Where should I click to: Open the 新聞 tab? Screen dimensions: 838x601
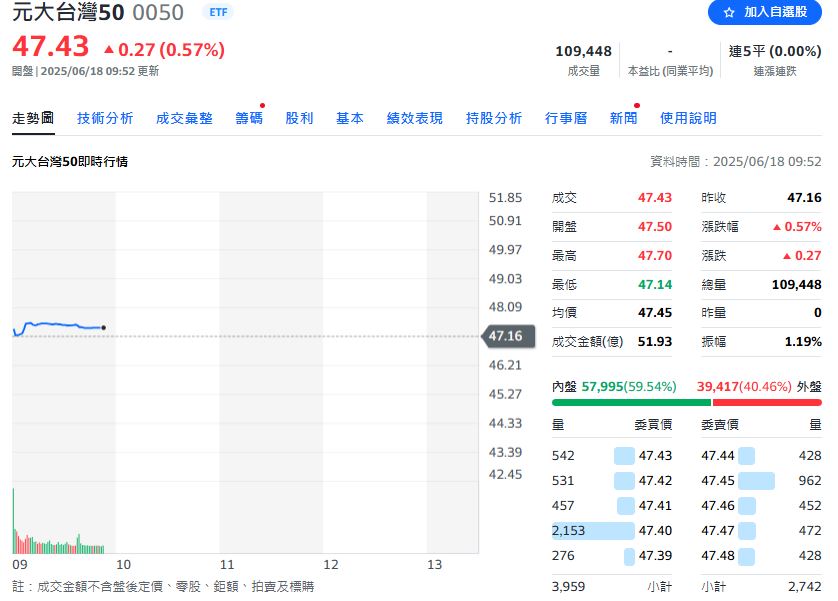click(624, 118)
